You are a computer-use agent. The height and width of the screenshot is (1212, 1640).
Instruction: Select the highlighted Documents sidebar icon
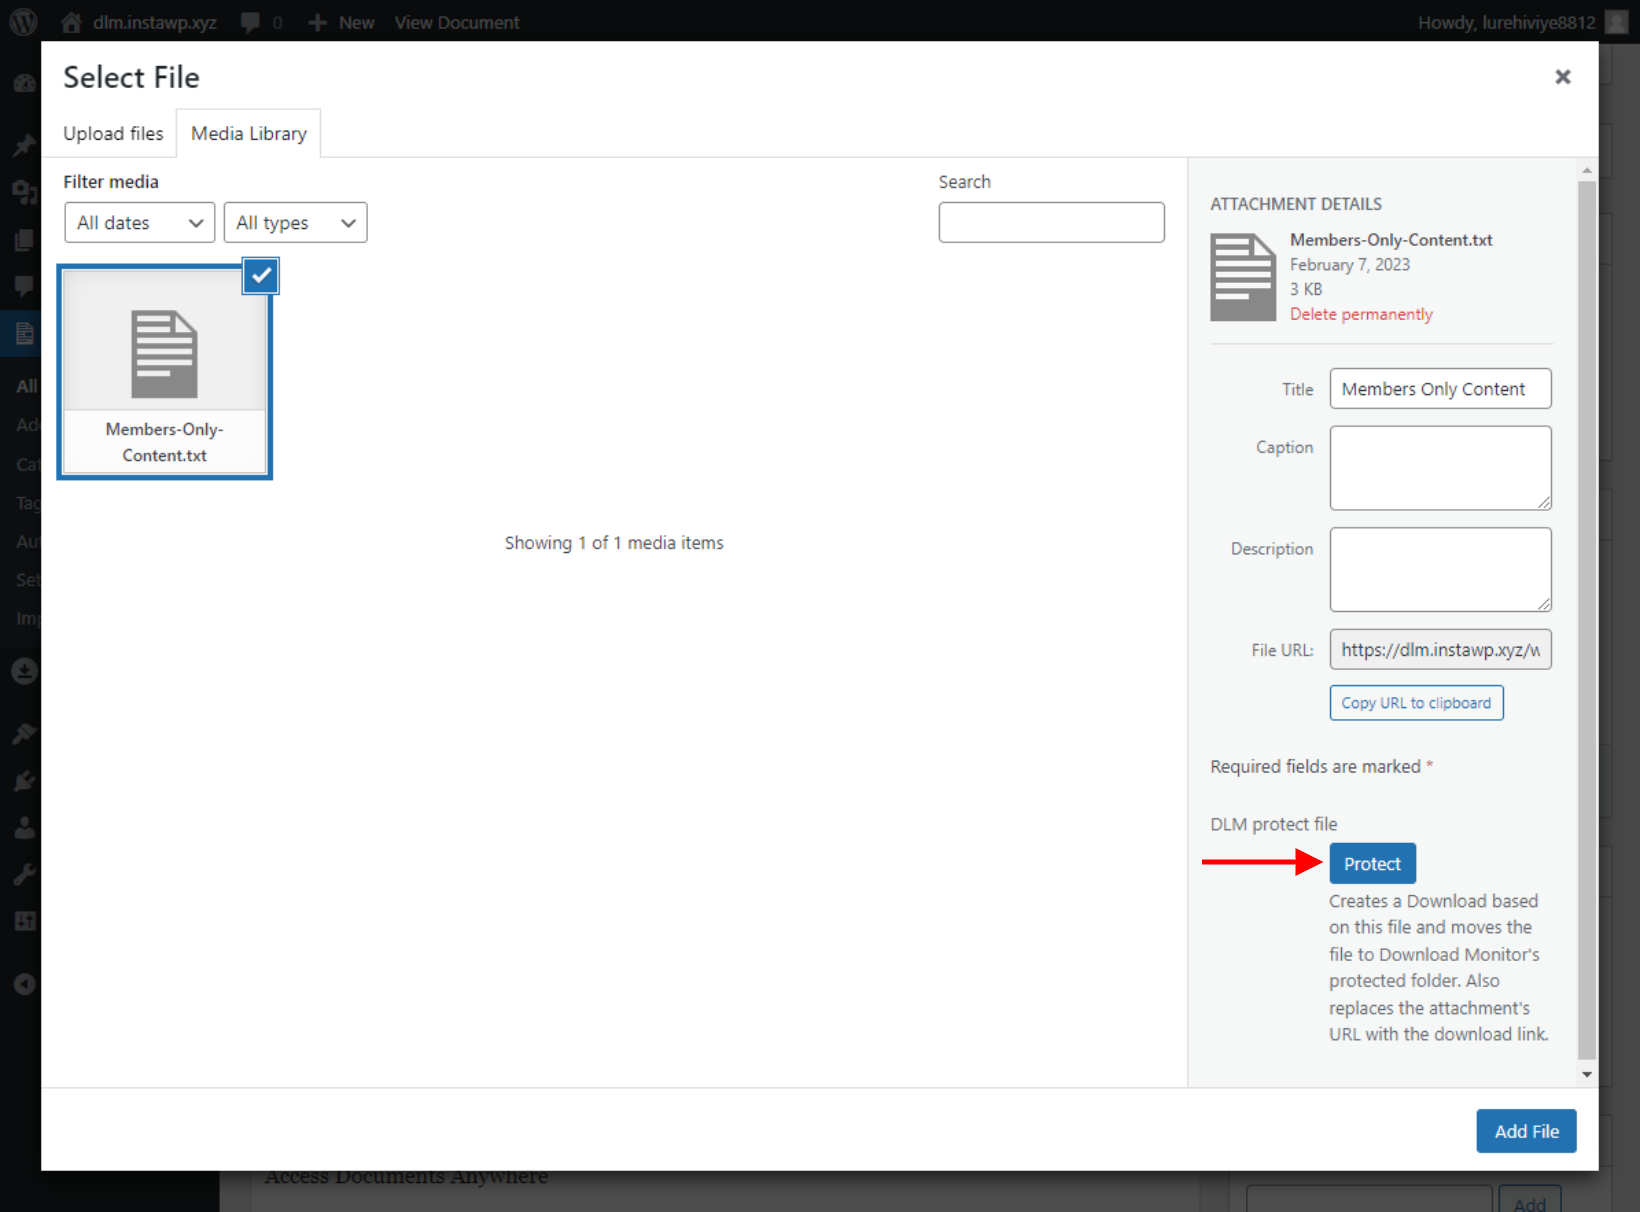click(x=24, y=333)
